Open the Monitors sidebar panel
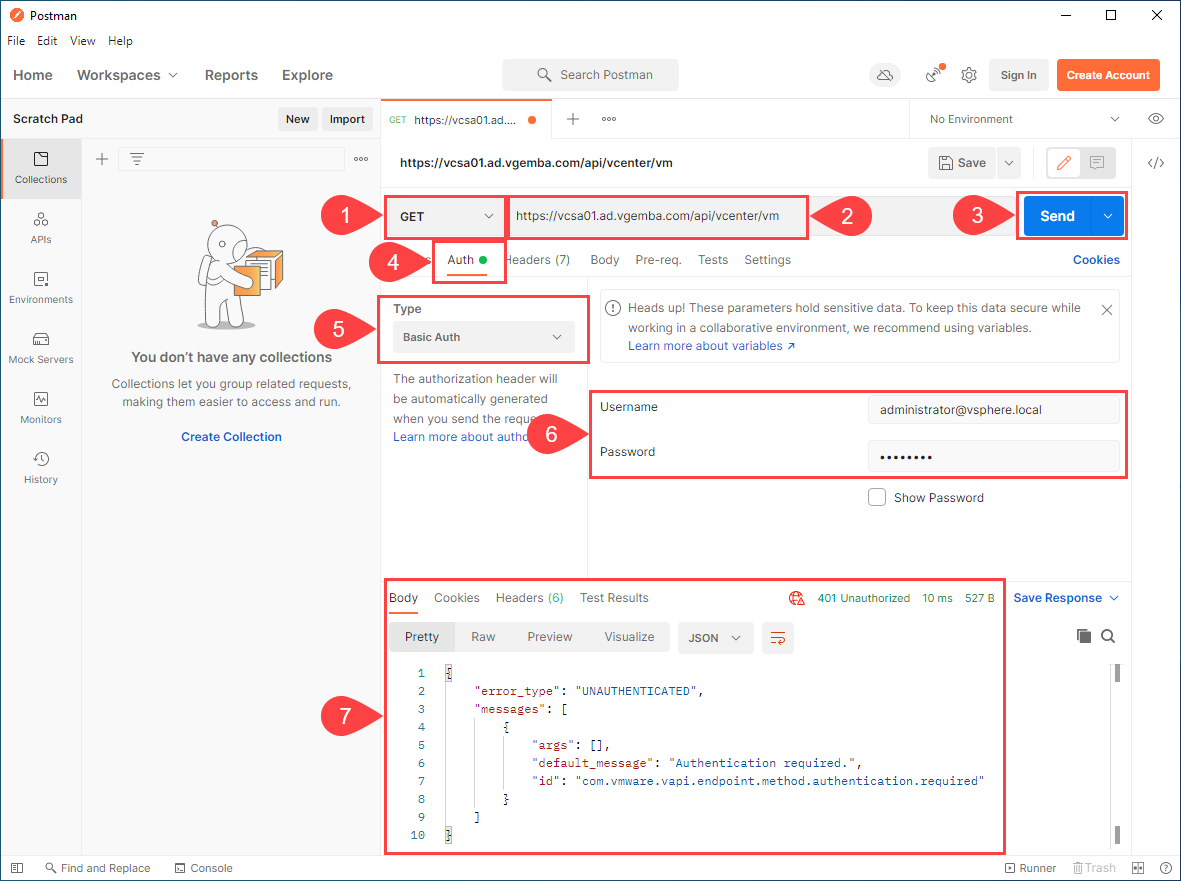1181x881 pixels. pos(41,407)
